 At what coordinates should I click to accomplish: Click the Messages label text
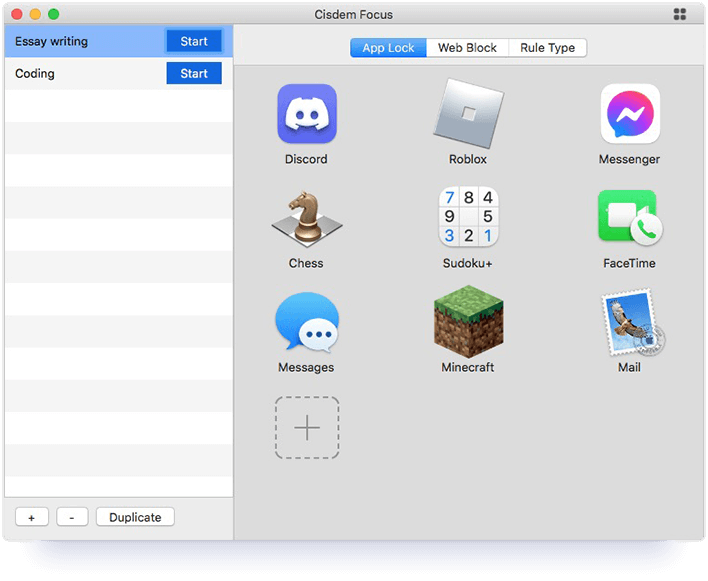point(306,367)
